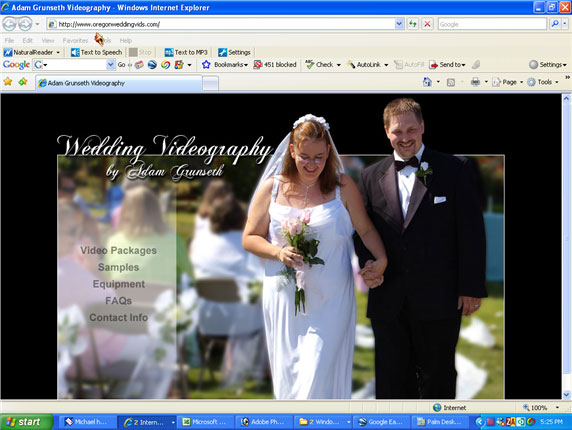Open the Equipment page link
This screenshot has width=572, height=430.
coord(119,284)
